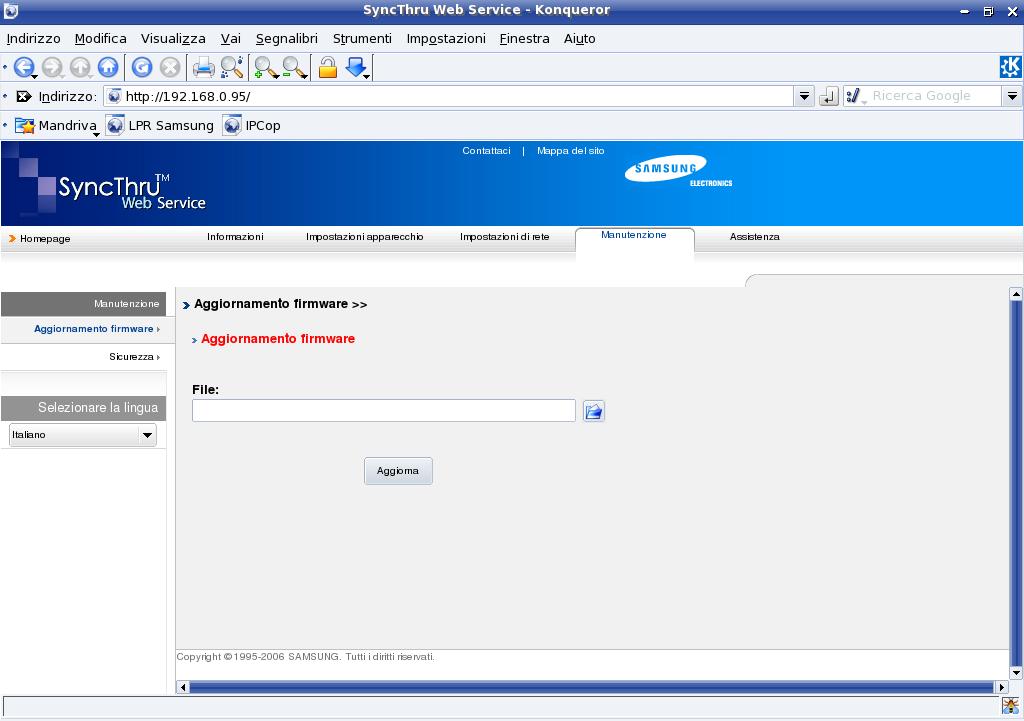Expand the address bar history dropdown

pos(804,97)
